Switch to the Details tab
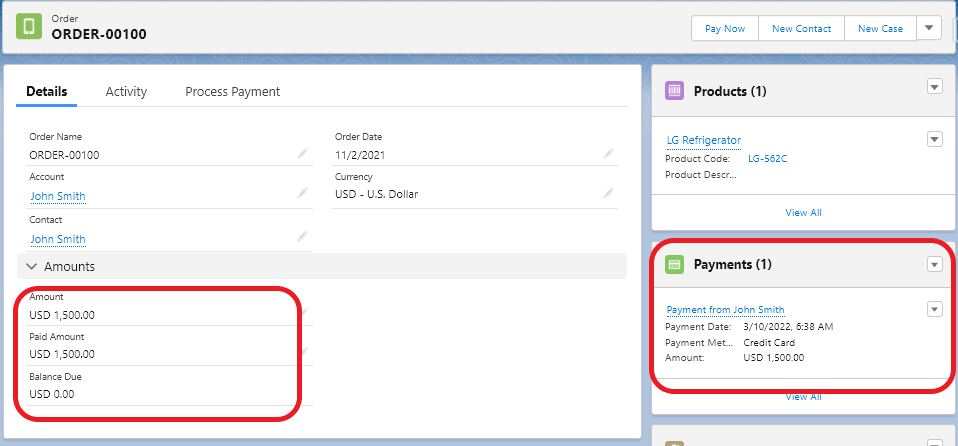958x446 pixels. coord(46,92)
